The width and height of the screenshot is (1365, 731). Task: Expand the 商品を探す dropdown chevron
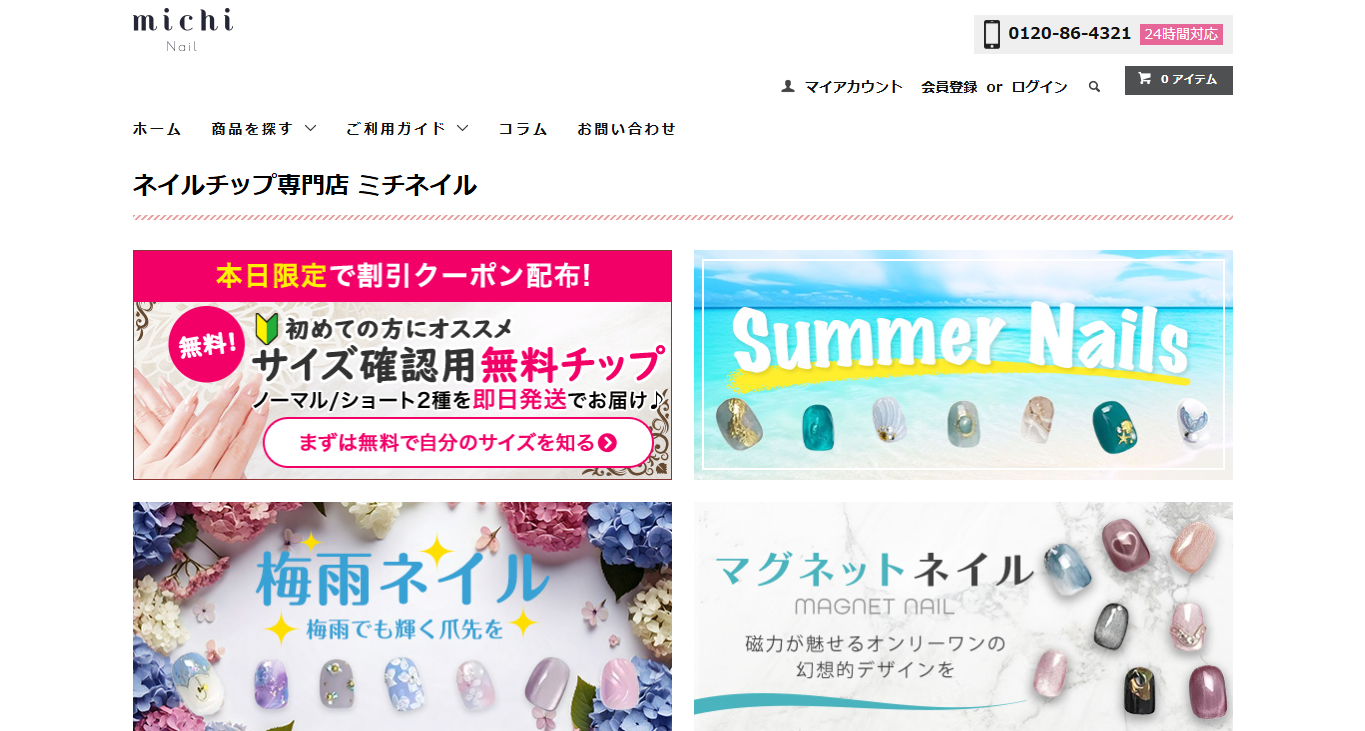pyautogui.click(x=310, y=128)
